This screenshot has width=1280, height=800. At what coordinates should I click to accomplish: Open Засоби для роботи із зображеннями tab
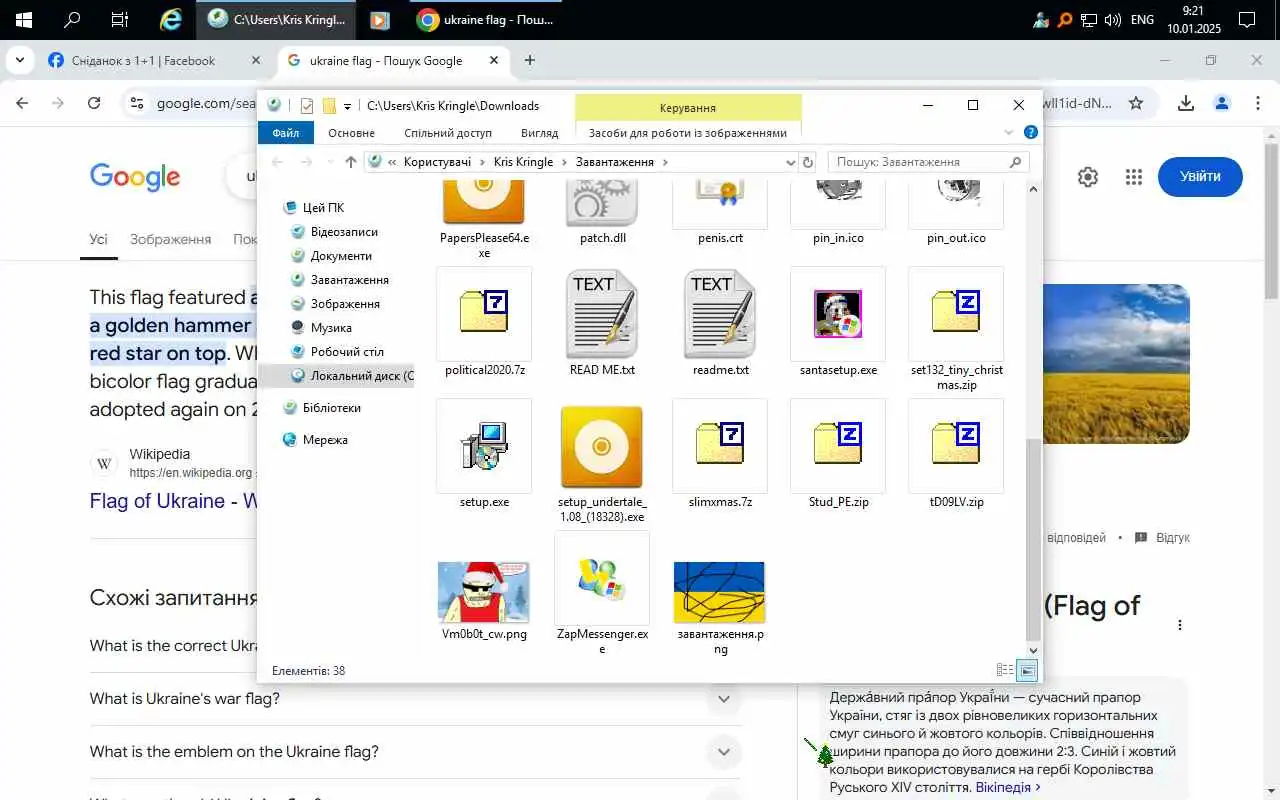[688, 133]
